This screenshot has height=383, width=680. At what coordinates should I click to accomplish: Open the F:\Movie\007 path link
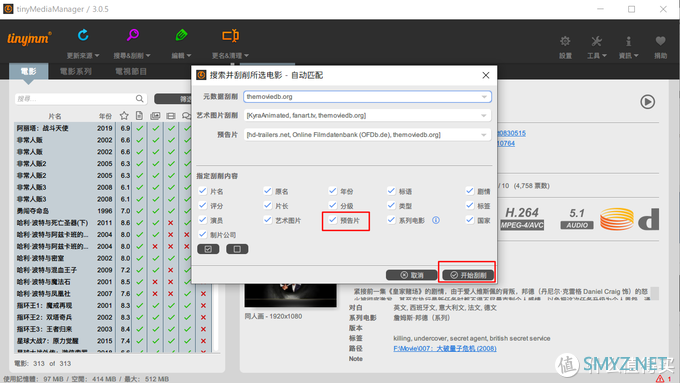point(445,348)
